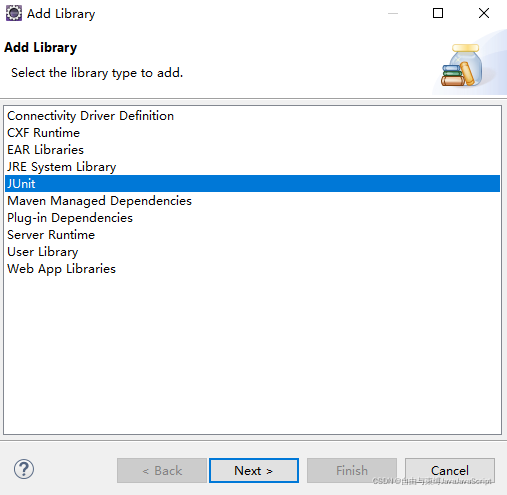Click the Eclipse application icon in title bar
507x495 pixels.
14,14
